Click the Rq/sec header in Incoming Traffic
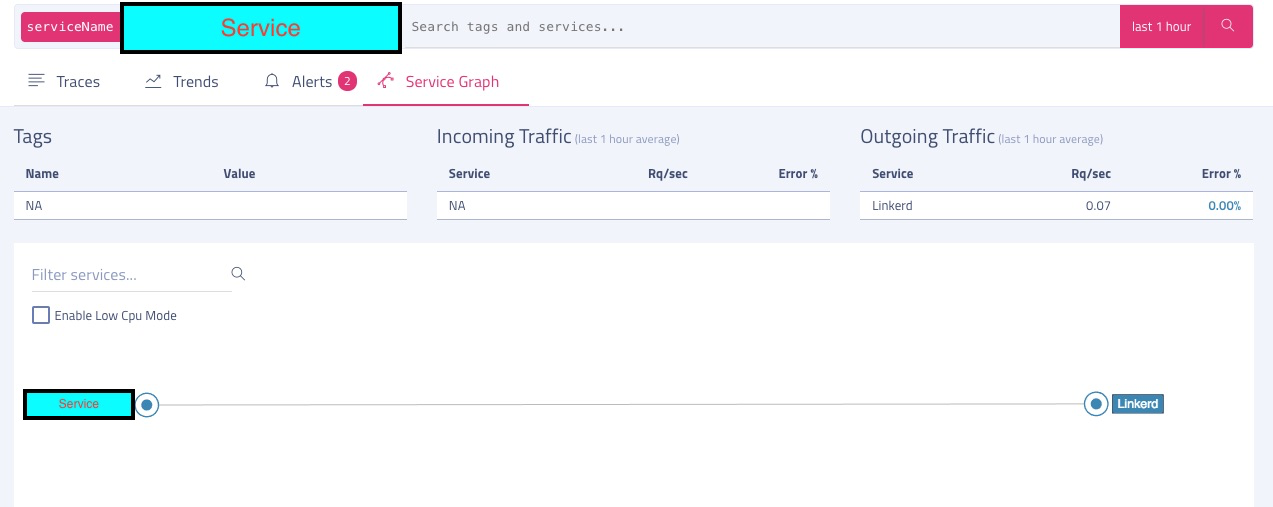 (x=668, y=174)
